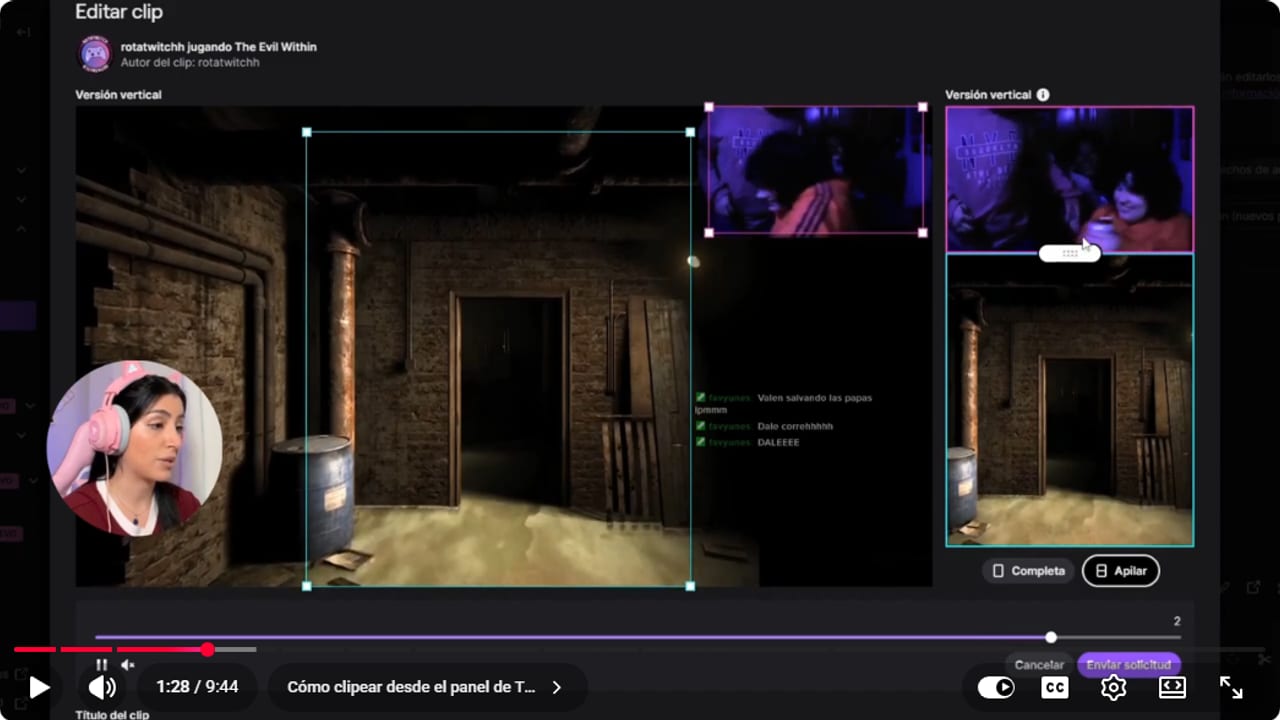Play the YouTube video
This screenshot has width=1280, height=720.
point(39,687)
